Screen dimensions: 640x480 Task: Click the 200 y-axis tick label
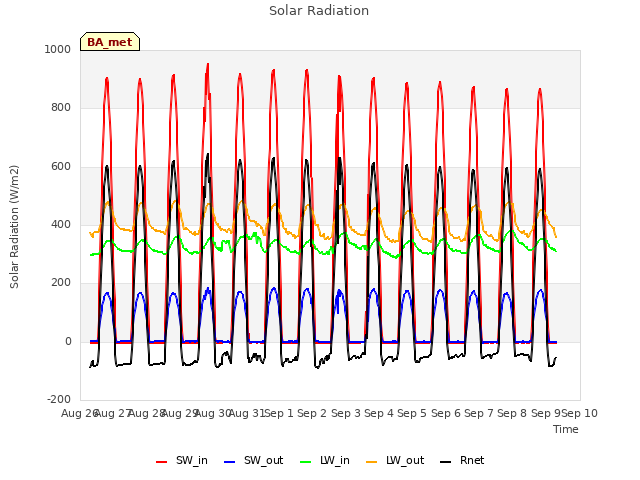tap(61, 282)
